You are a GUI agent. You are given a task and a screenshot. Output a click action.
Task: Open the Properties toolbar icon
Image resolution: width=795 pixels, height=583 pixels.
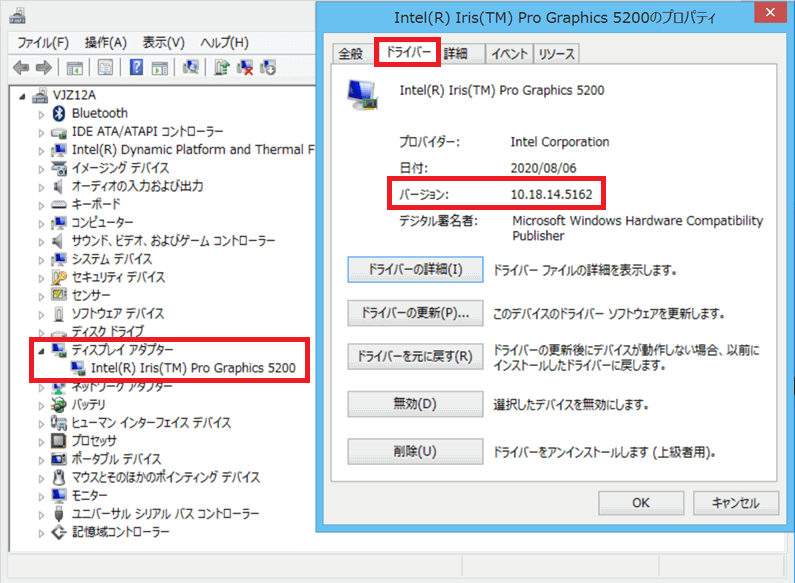click(105, 67)
